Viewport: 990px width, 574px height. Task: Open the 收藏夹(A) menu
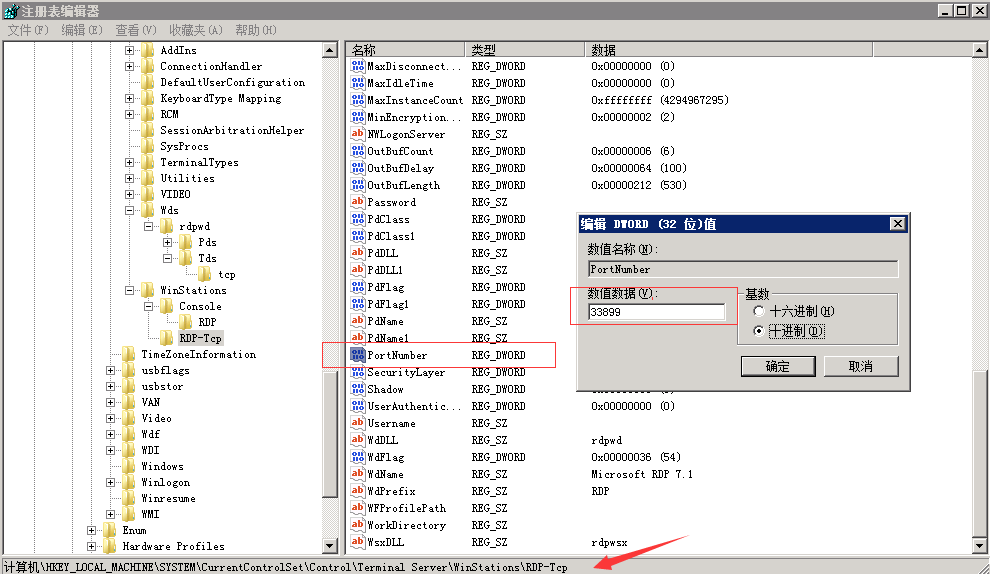pyautogui.click(x=196, y=30)
